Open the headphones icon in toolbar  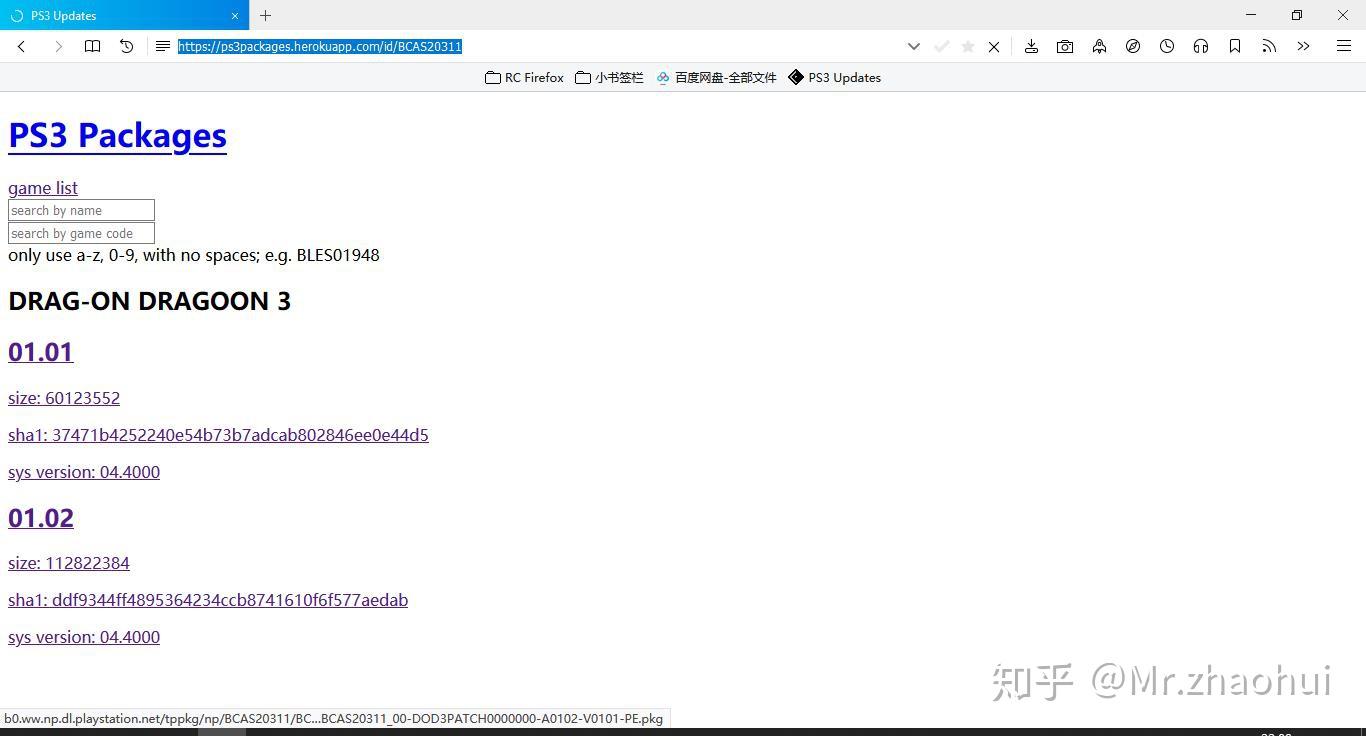[x=1201, y=46]
